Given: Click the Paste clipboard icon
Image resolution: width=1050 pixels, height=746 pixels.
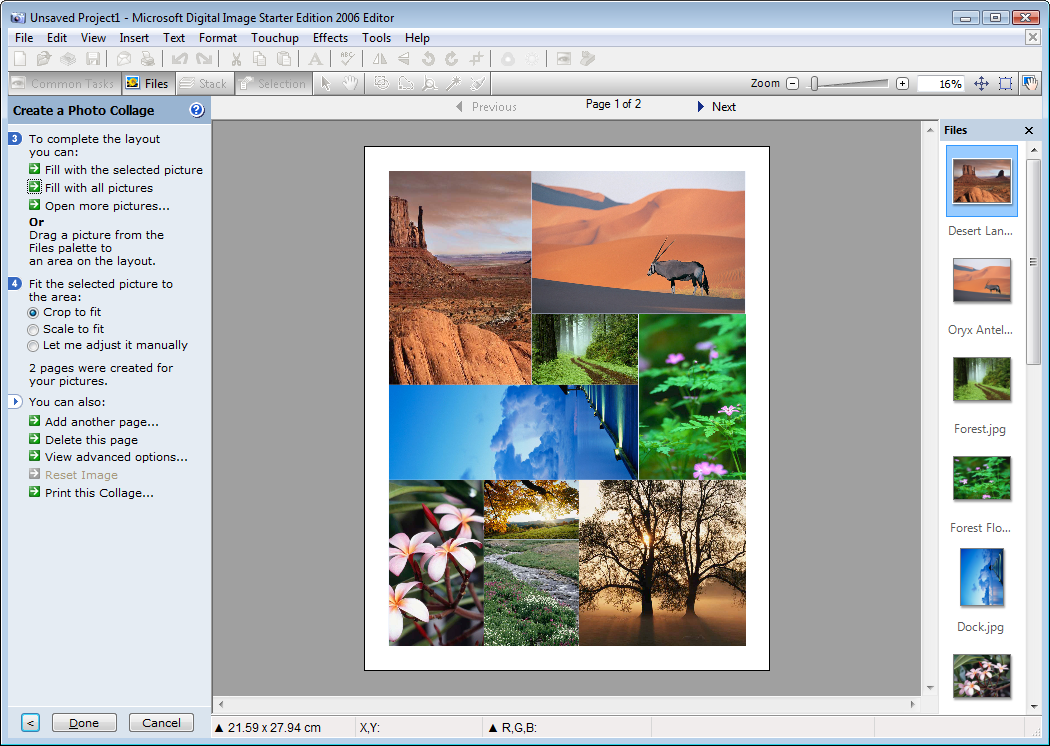Looking at the screenshot, I should point(284,59).
